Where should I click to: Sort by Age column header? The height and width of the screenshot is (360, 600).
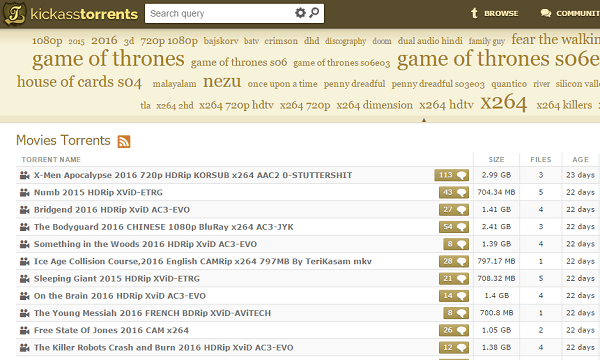click(580, 160)
